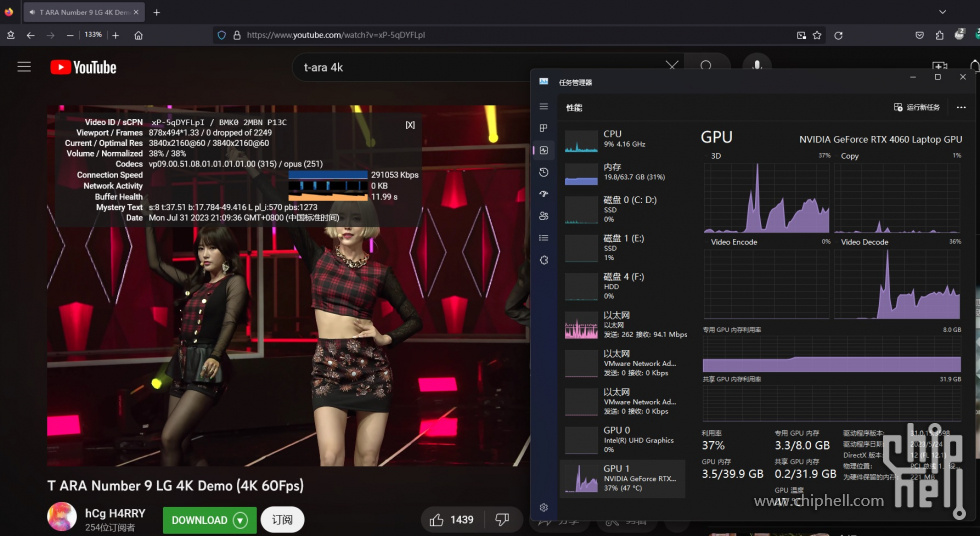Screen dimensions: 980x536
Task: Select Task Manager Performance sidebar icon
Action: point(544,150)
